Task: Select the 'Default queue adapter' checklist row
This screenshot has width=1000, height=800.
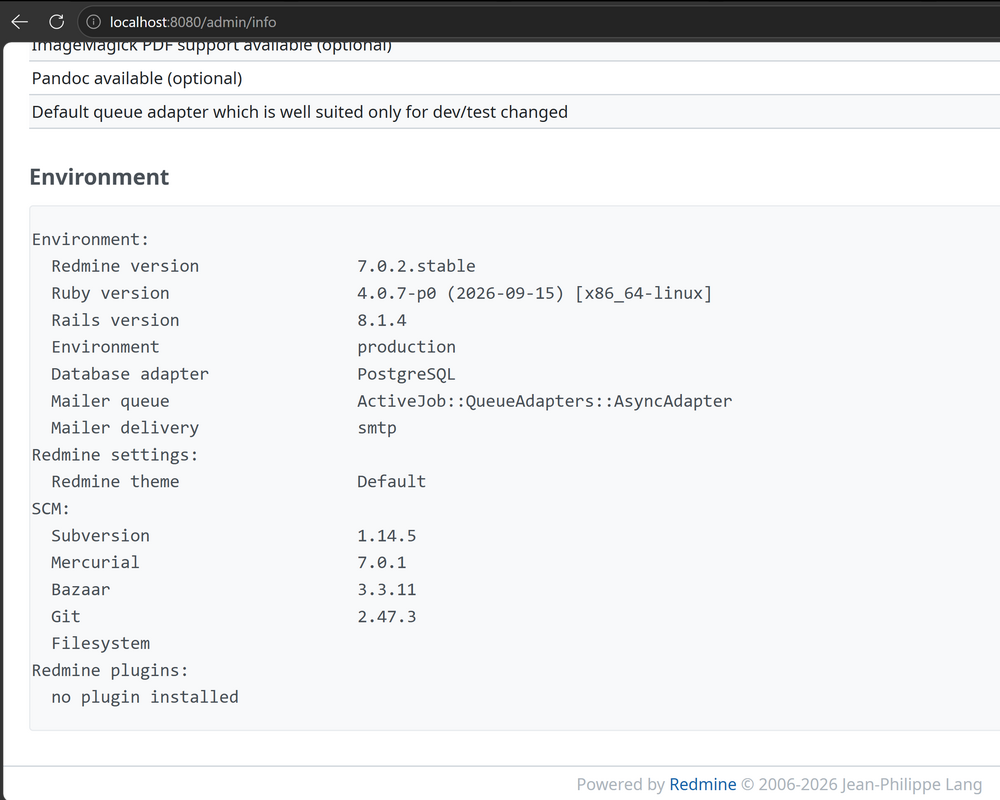Action: [x=515, y=112]
